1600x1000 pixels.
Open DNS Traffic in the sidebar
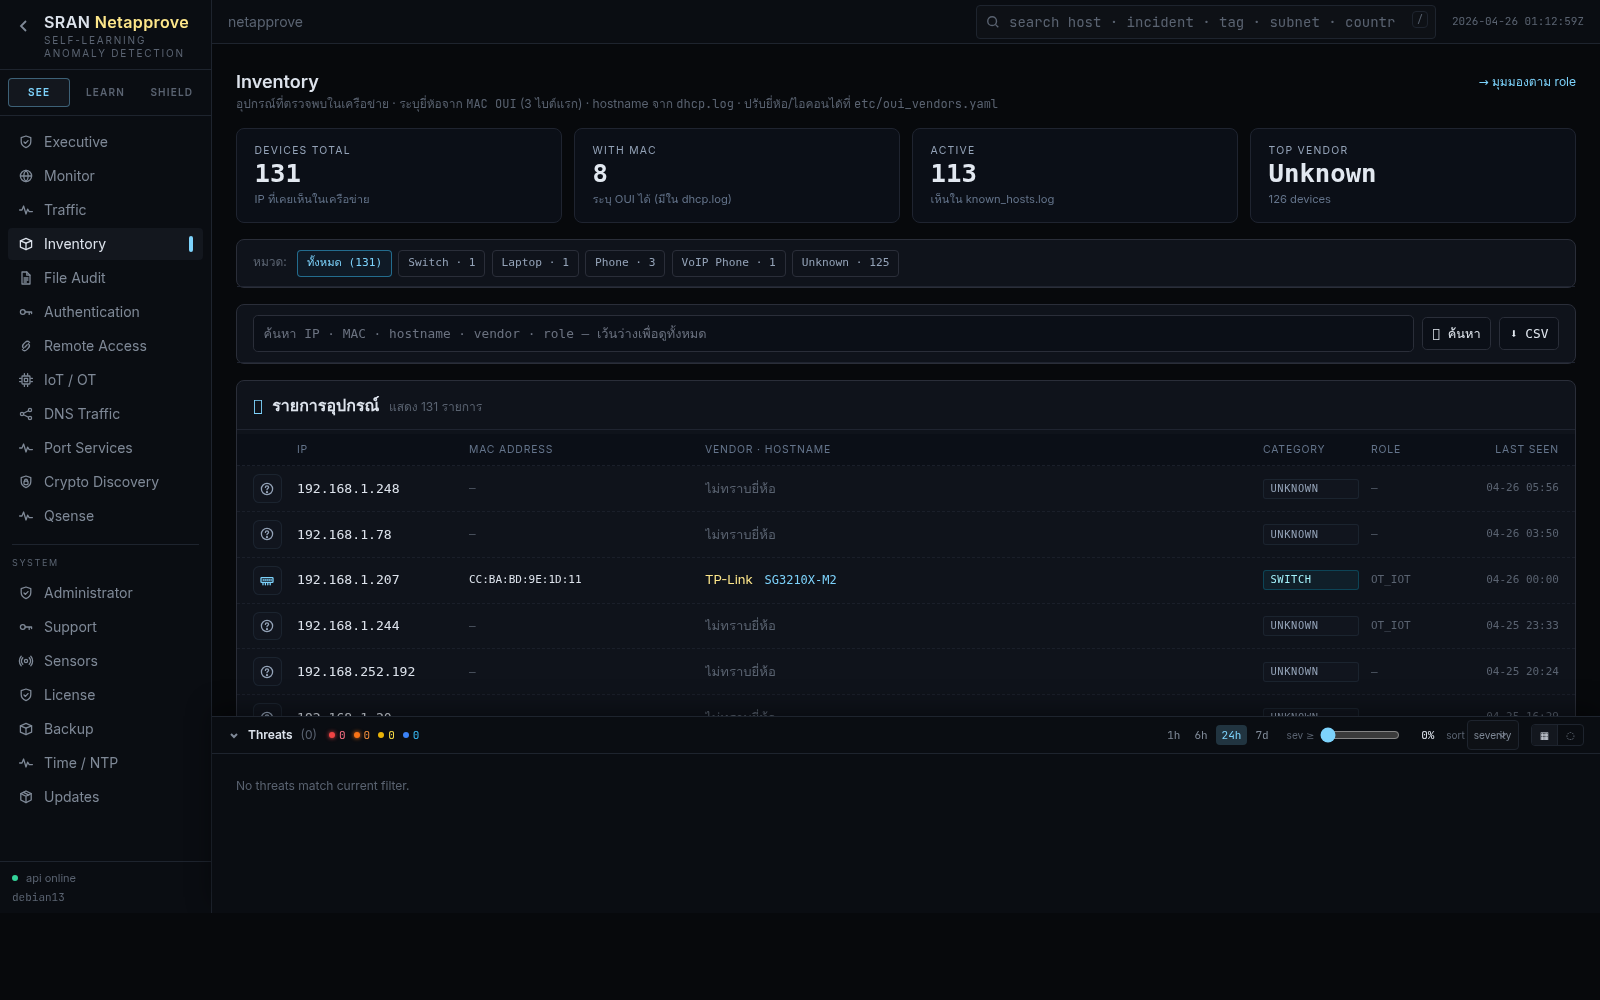81,414
